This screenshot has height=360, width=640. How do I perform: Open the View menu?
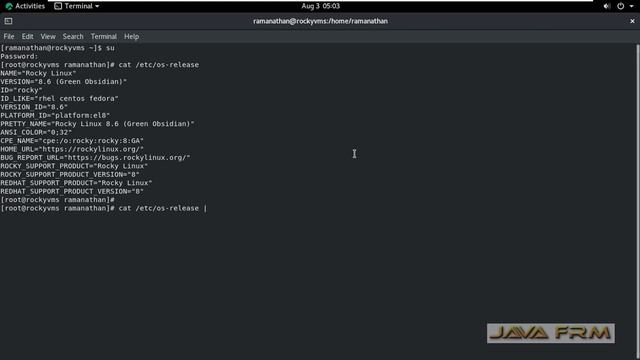48,36
